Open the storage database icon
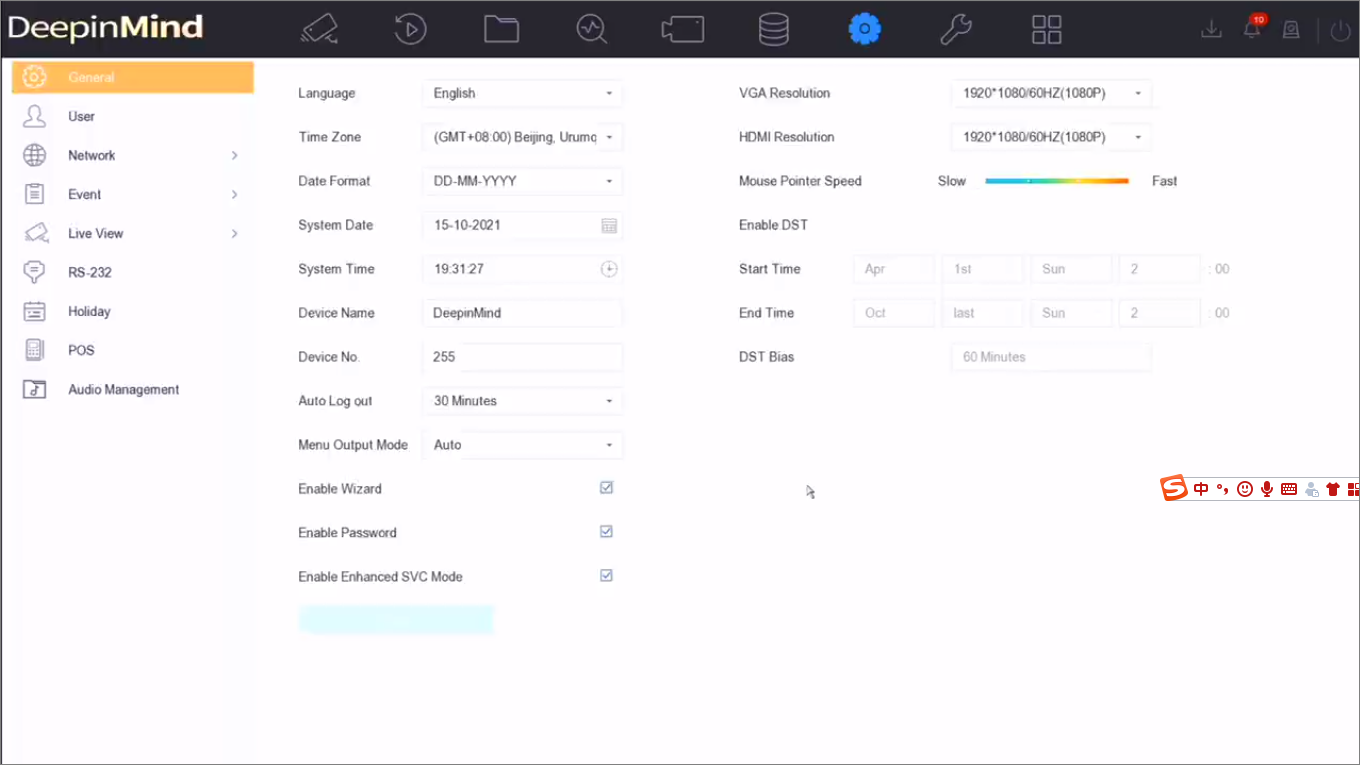This screenshot has height=765, width=1360. (773, 29)
